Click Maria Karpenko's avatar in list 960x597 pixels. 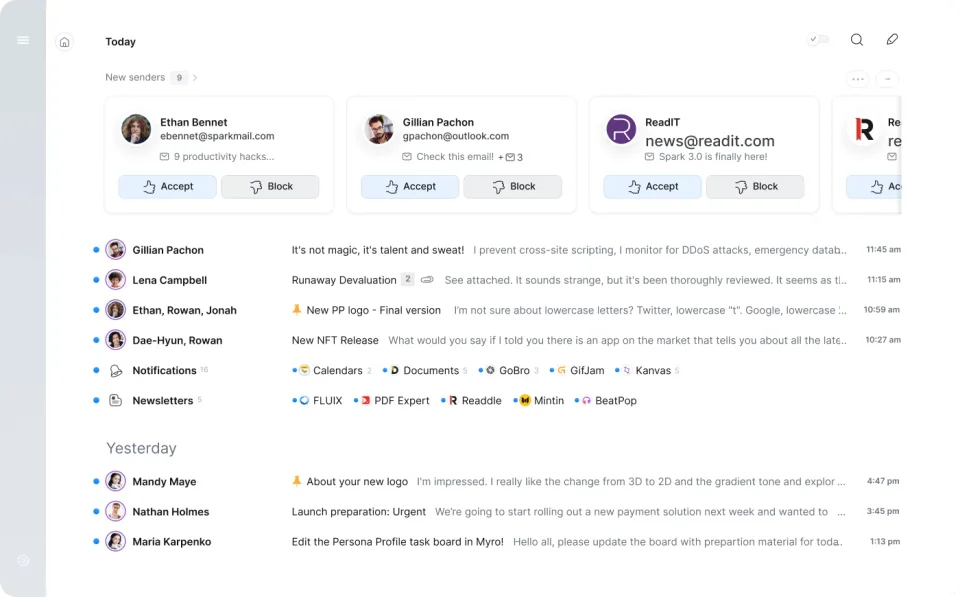(115, 541)
